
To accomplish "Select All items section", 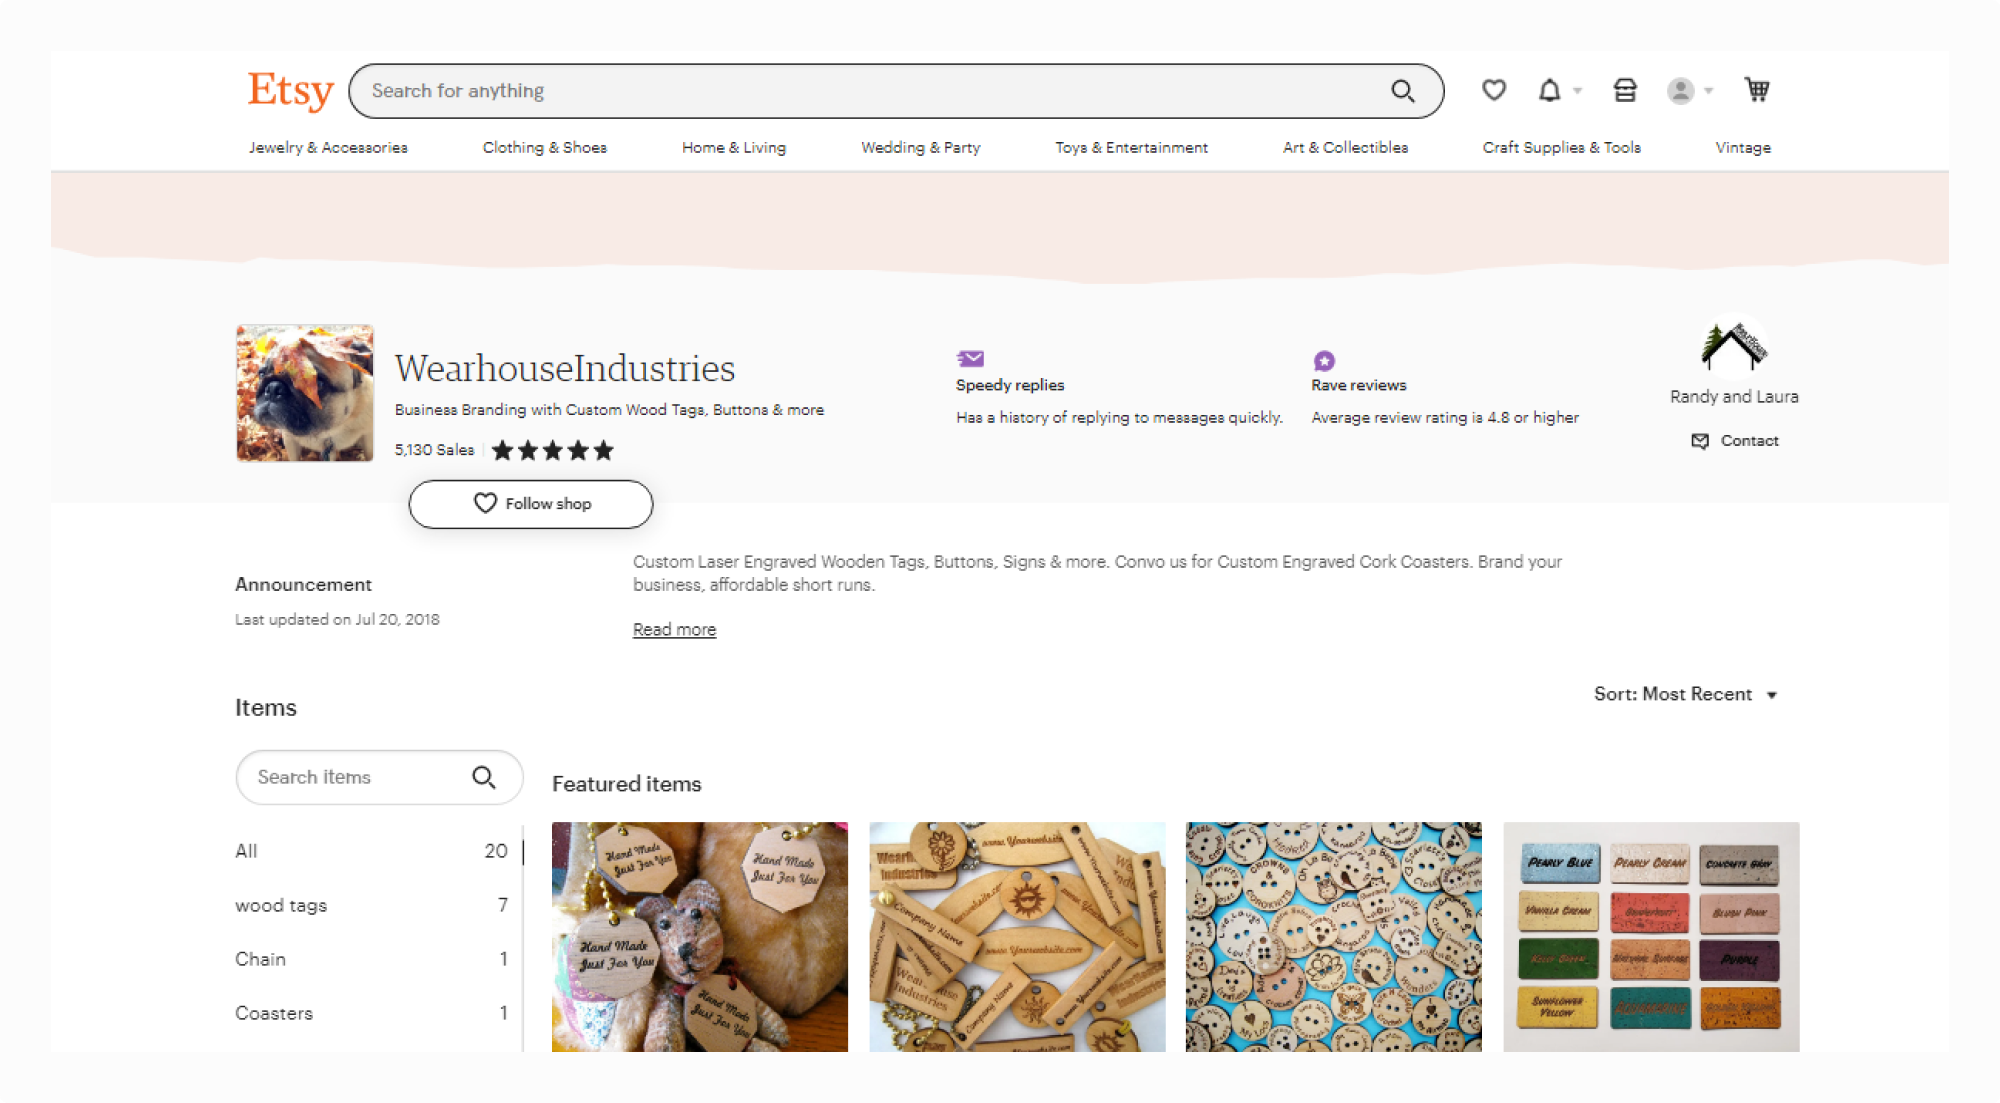I will (x=372, y=851).
